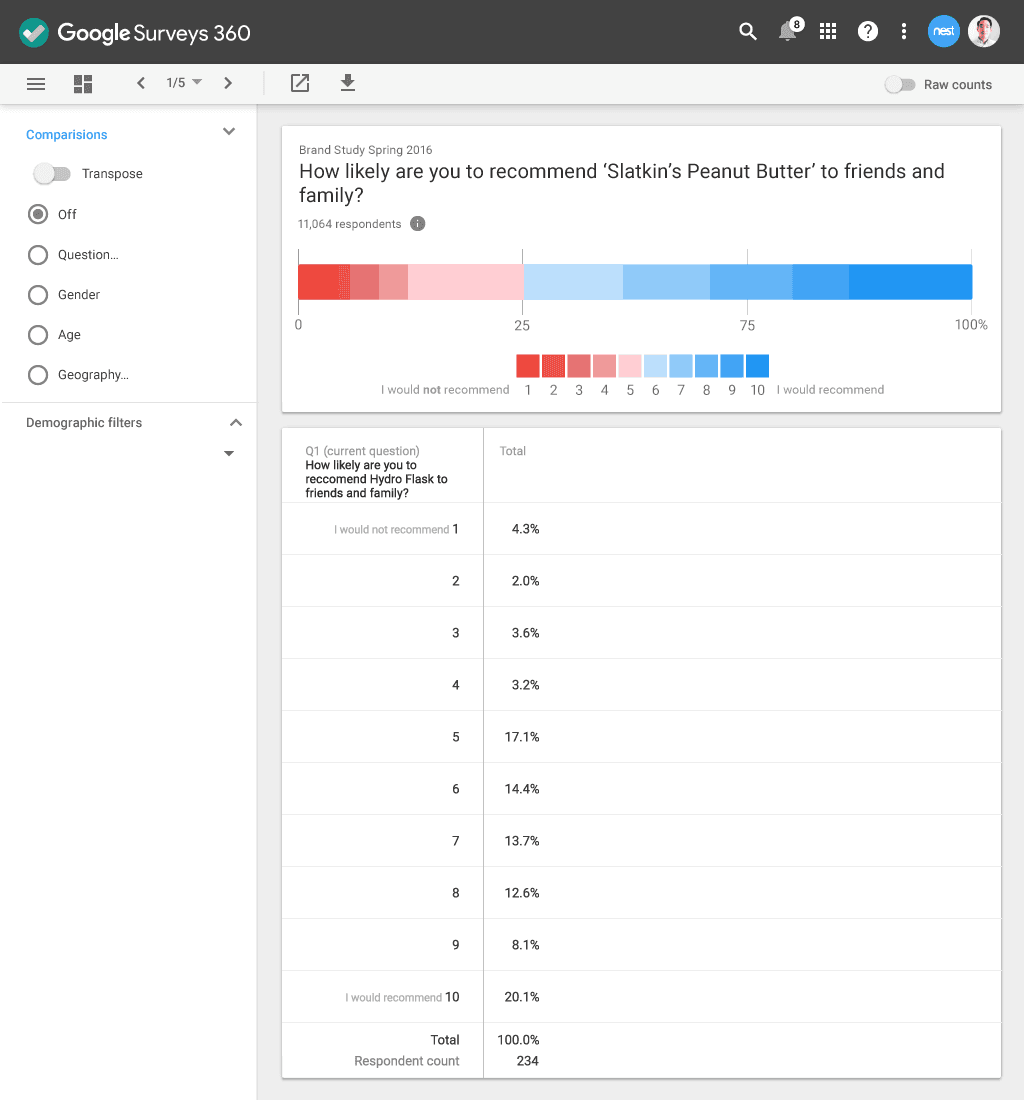Open the three-dot overflow menu
The height and width of the screenshot is (1100, 1024).
click(904, 31)
